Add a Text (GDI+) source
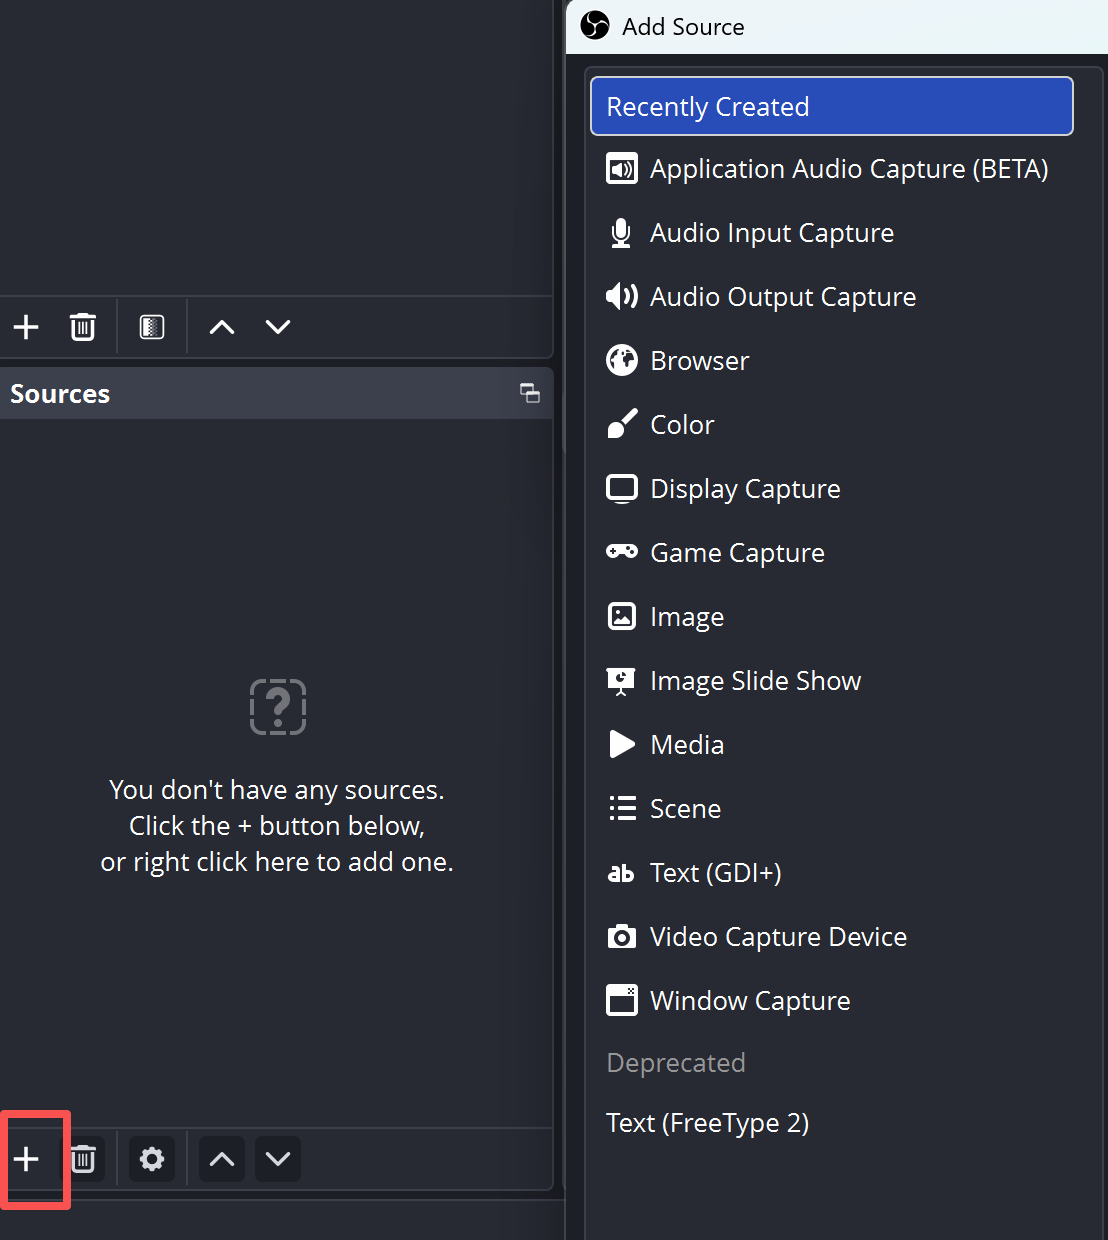The image size is (1108, 1240). 832,873
